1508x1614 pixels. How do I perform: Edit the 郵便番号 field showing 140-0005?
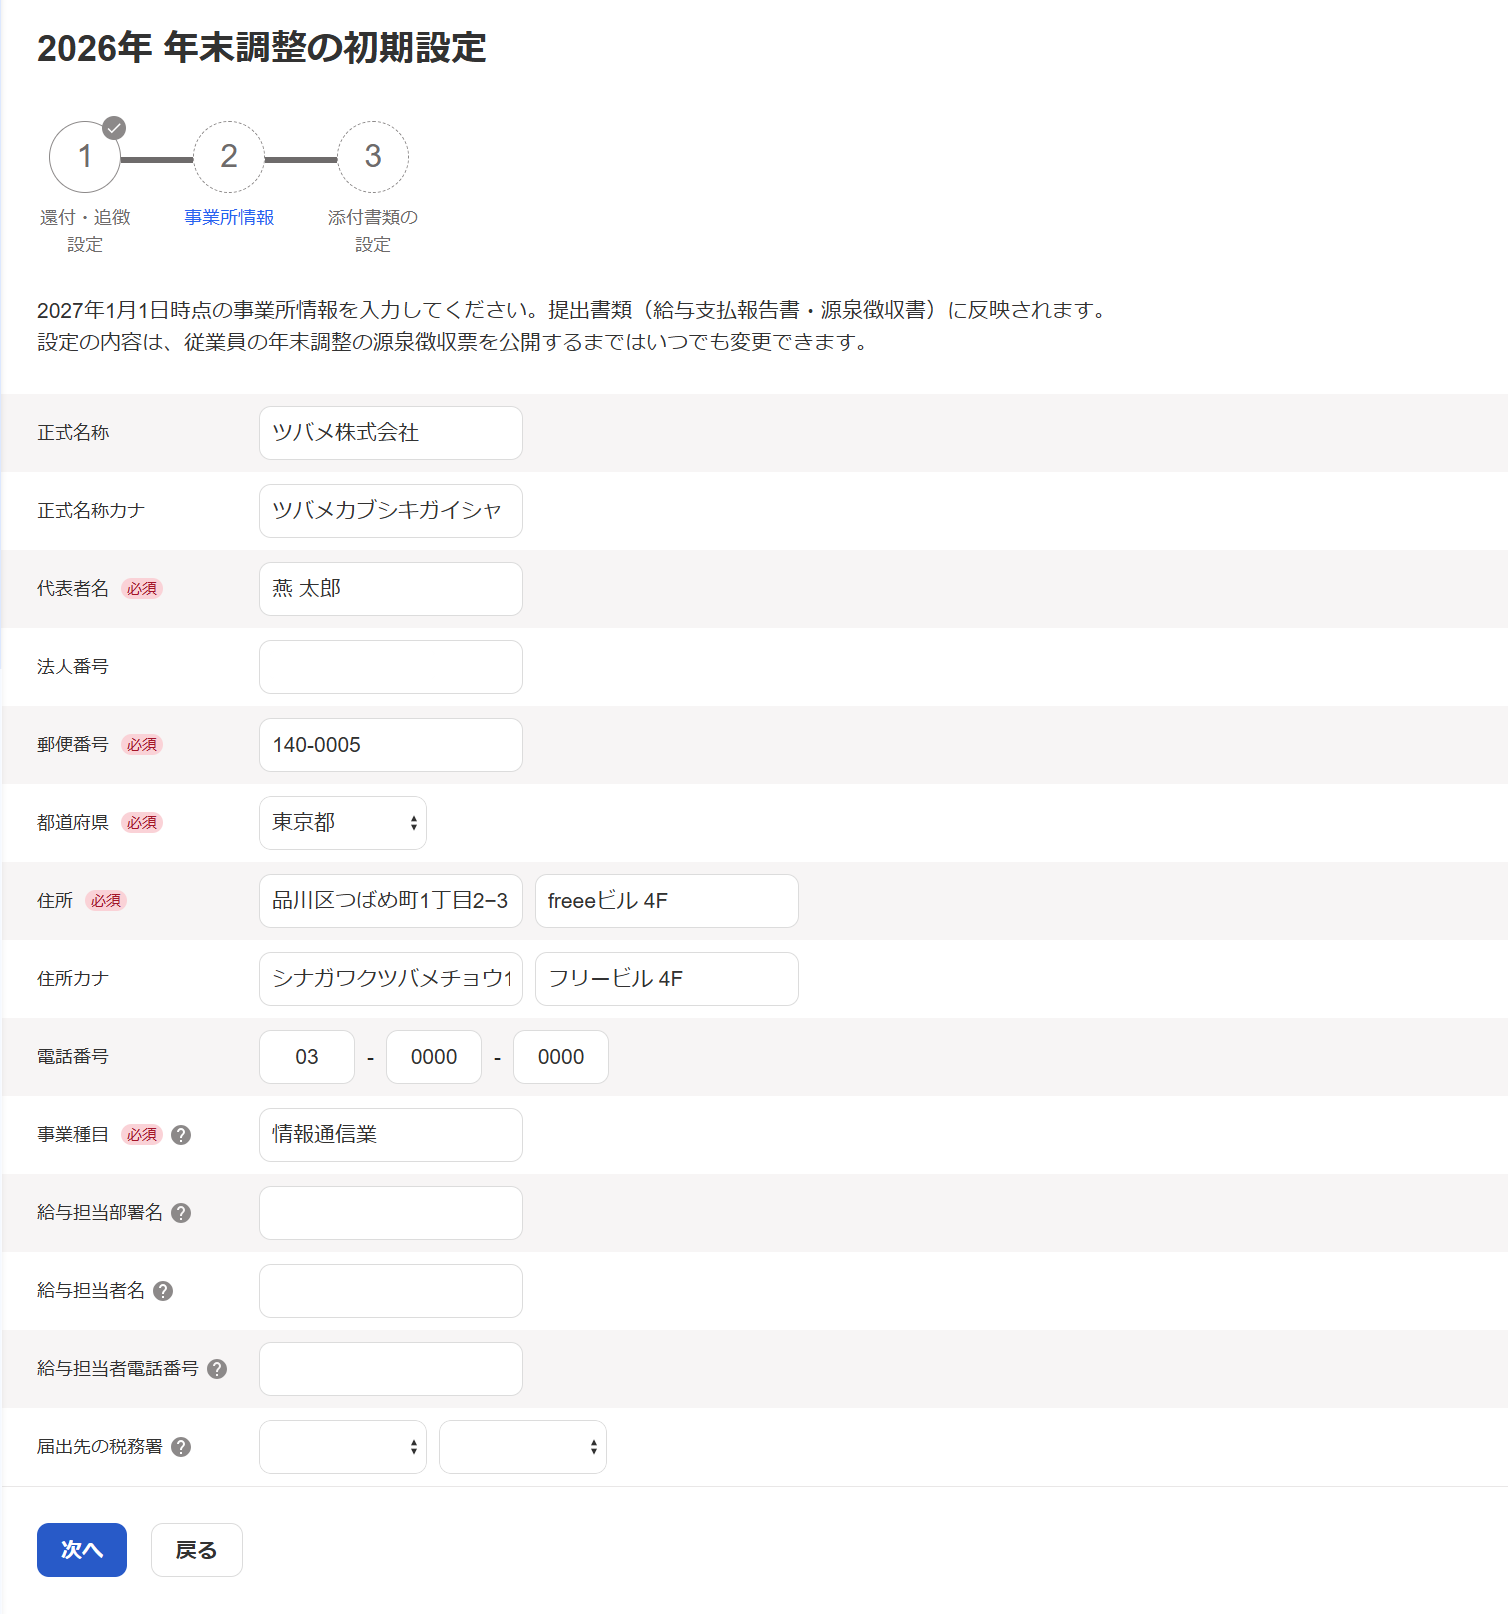pos(391,745)
